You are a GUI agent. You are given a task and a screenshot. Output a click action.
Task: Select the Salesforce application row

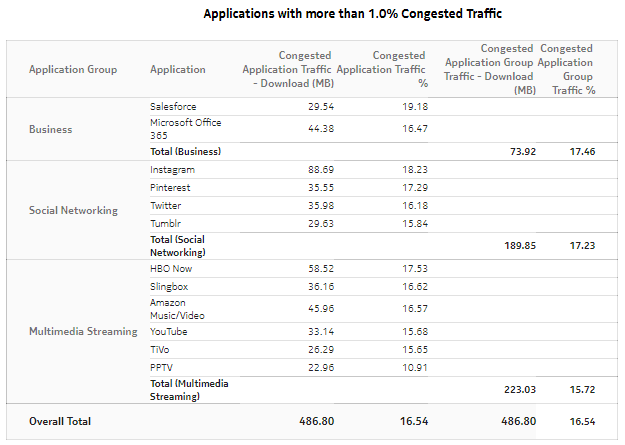coord(173,106)
